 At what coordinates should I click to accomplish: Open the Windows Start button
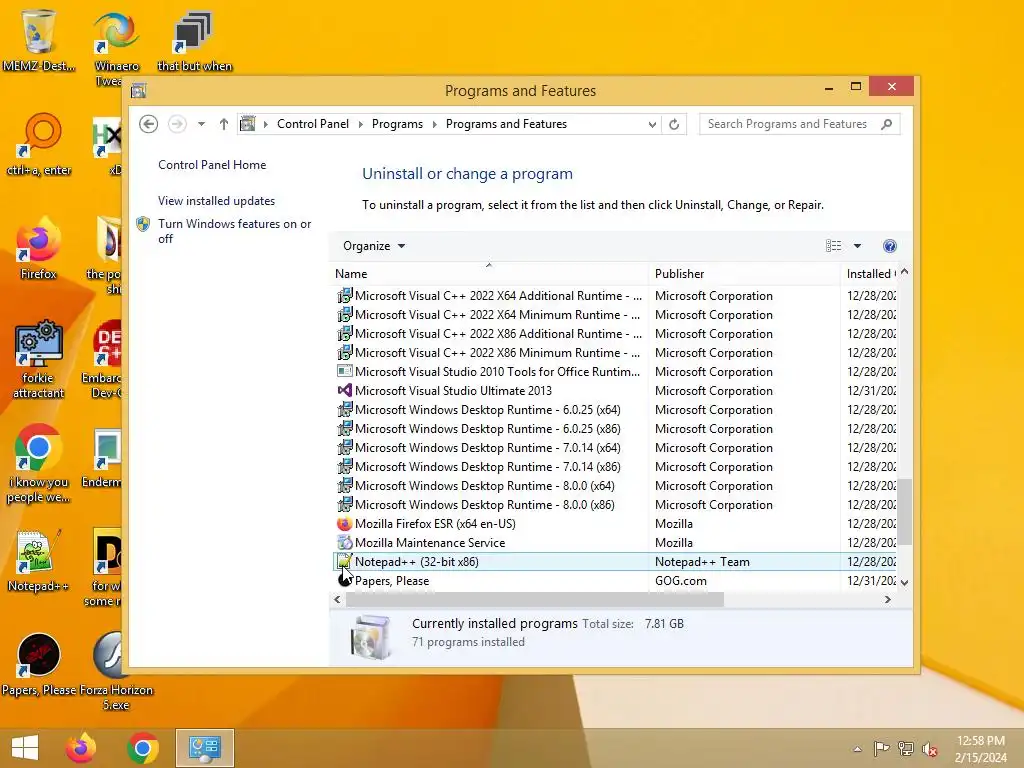tap(25, 748)
